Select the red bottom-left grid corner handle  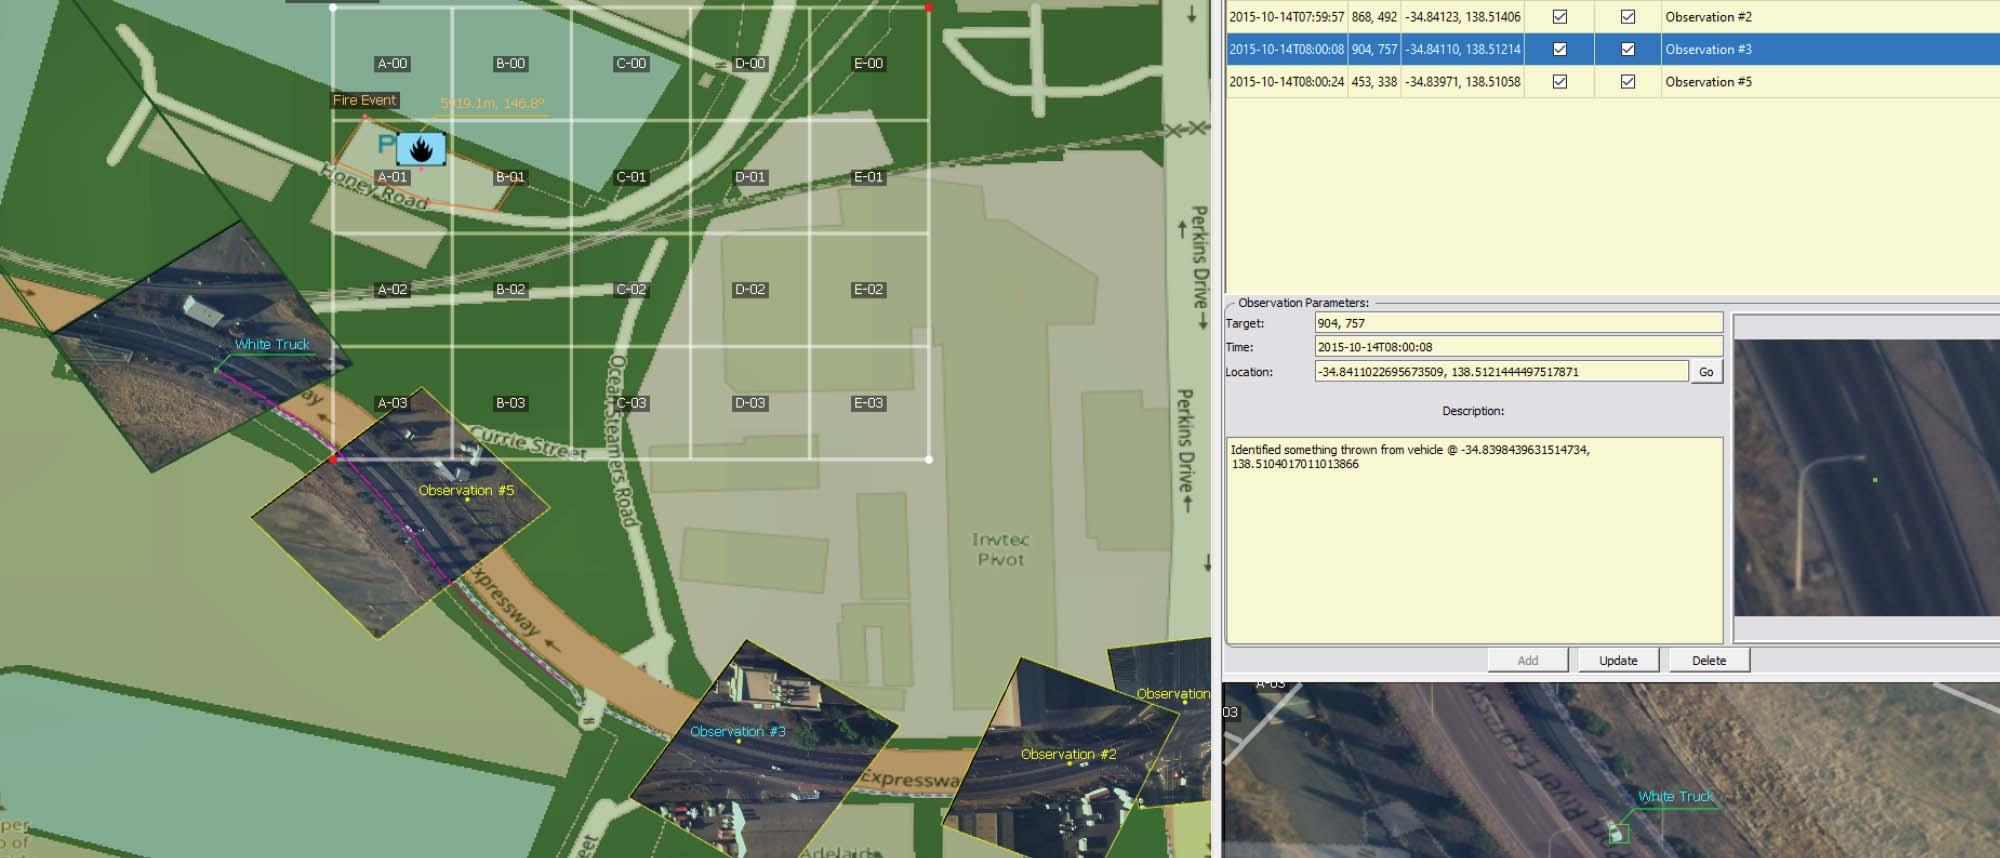point(333,459)
